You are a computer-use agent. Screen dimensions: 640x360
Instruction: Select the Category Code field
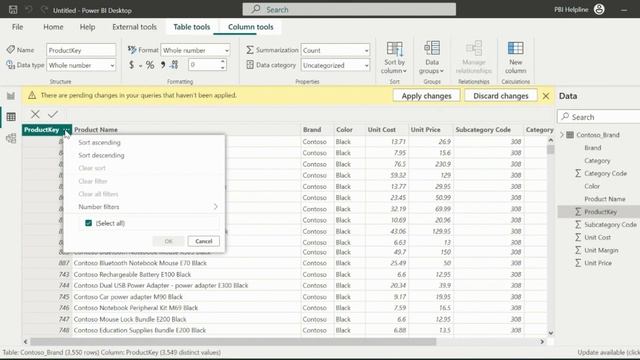(x=605, y=173)
